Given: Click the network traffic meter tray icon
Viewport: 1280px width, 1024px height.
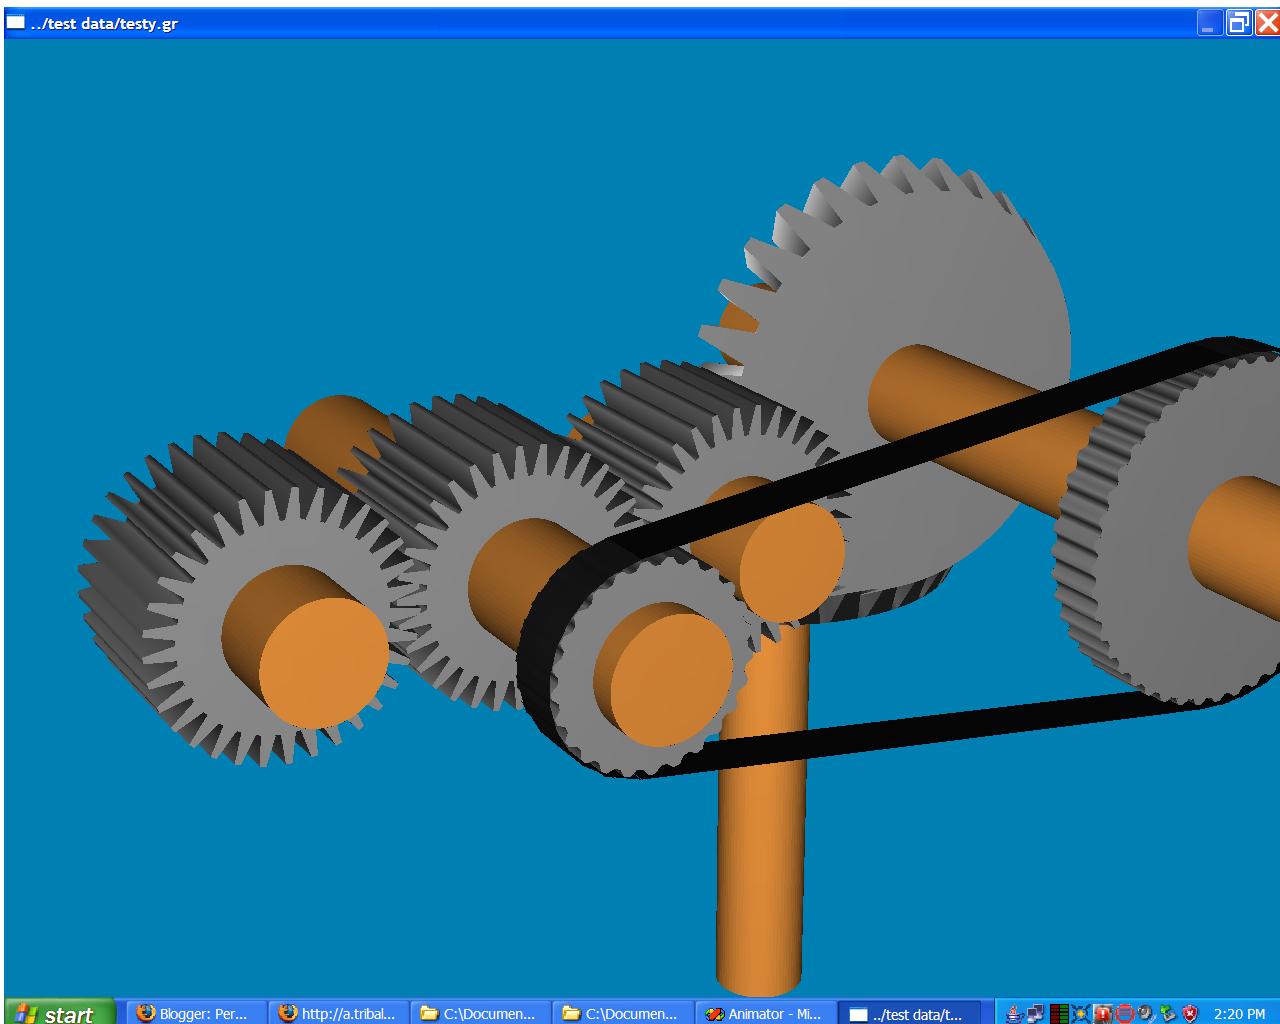Looking at the screenshot, I should point(1059,1012).
